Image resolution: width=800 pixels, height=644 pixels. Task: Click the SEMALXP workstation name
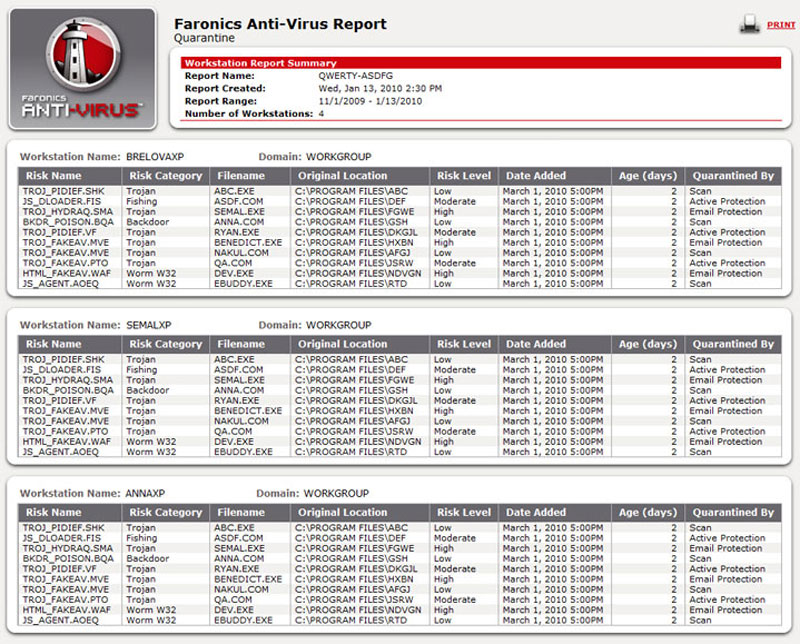point(149,325)
